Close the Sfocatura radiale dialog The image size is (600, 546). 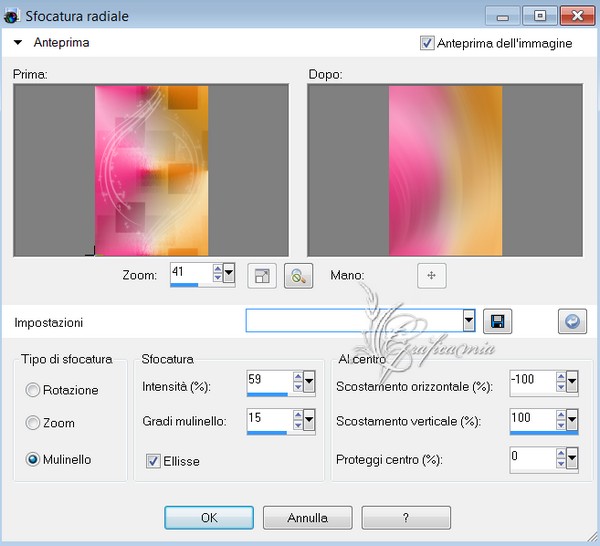coord(577,16)
